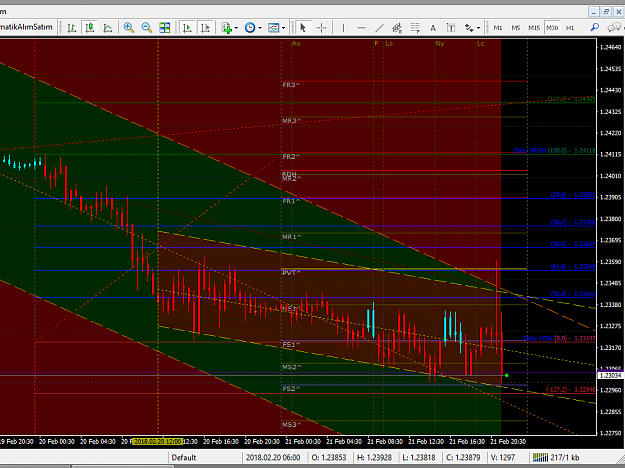Expand the Indicators dropdown arrow
625x468 pixels.
click(236, 28)
